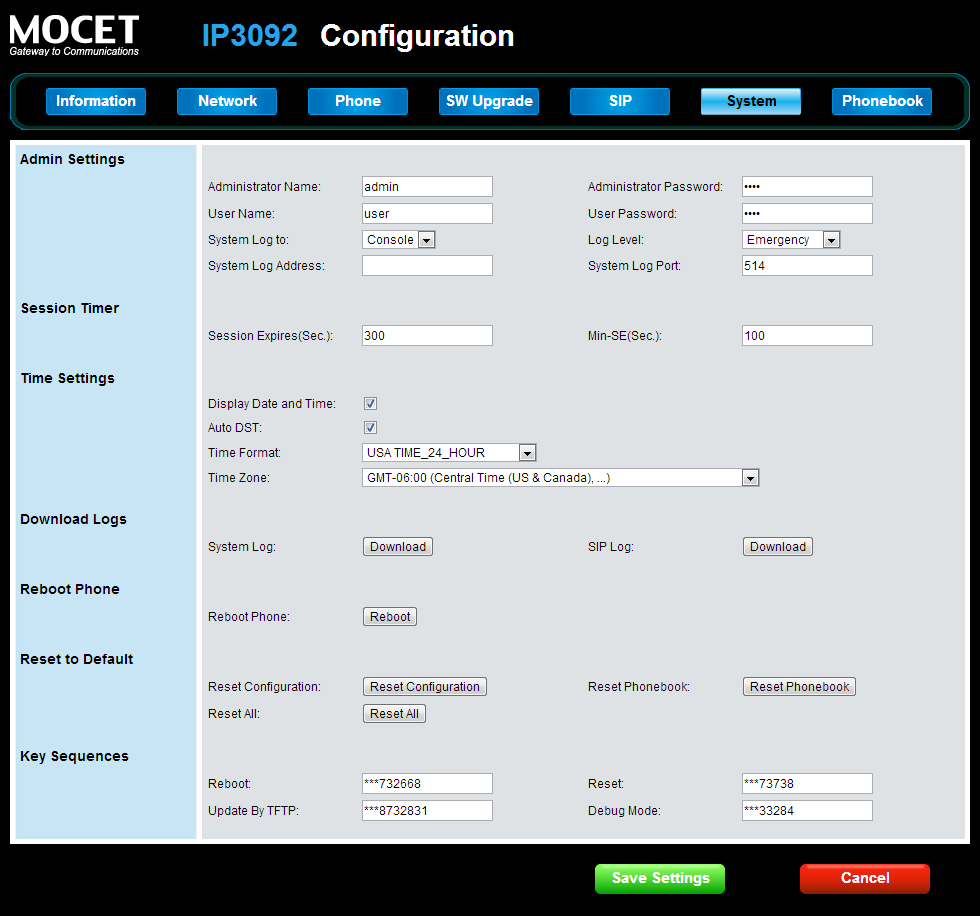Edit the Reset key sequence field
This screenshot has width=980, height=916.
click(808, 784)
